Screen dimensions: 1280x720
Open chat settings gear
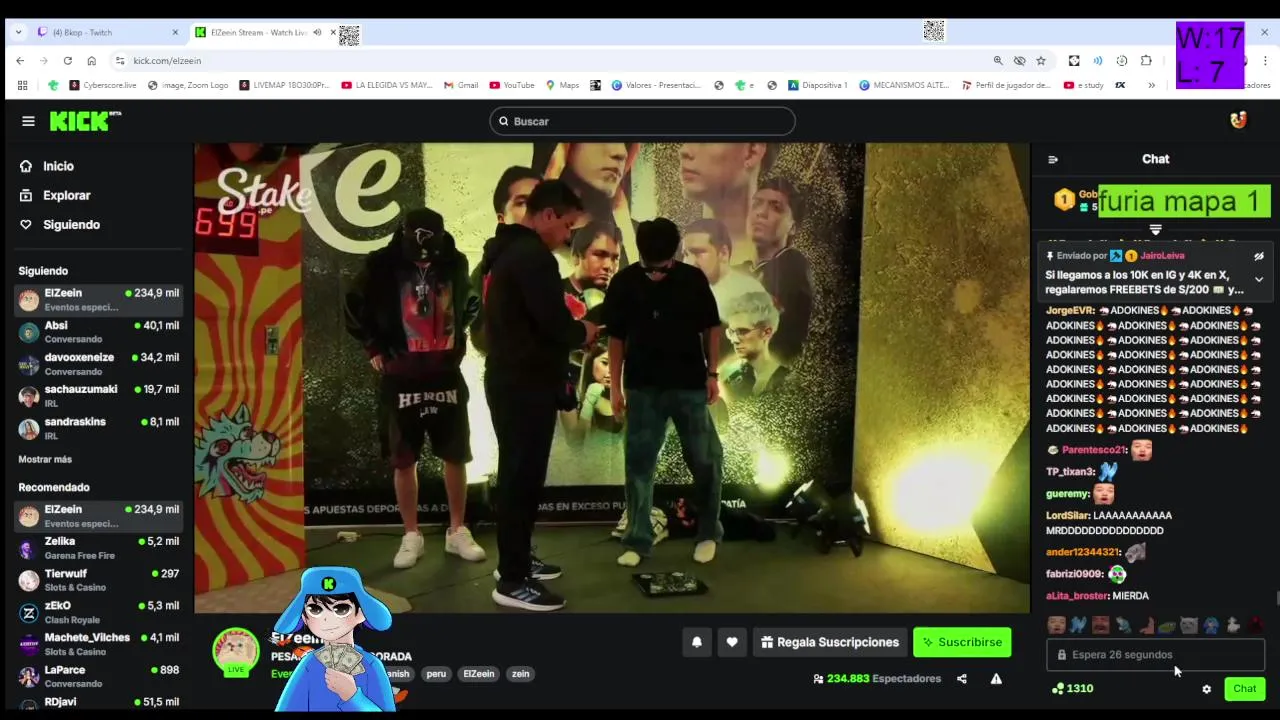click(1207, 689)
